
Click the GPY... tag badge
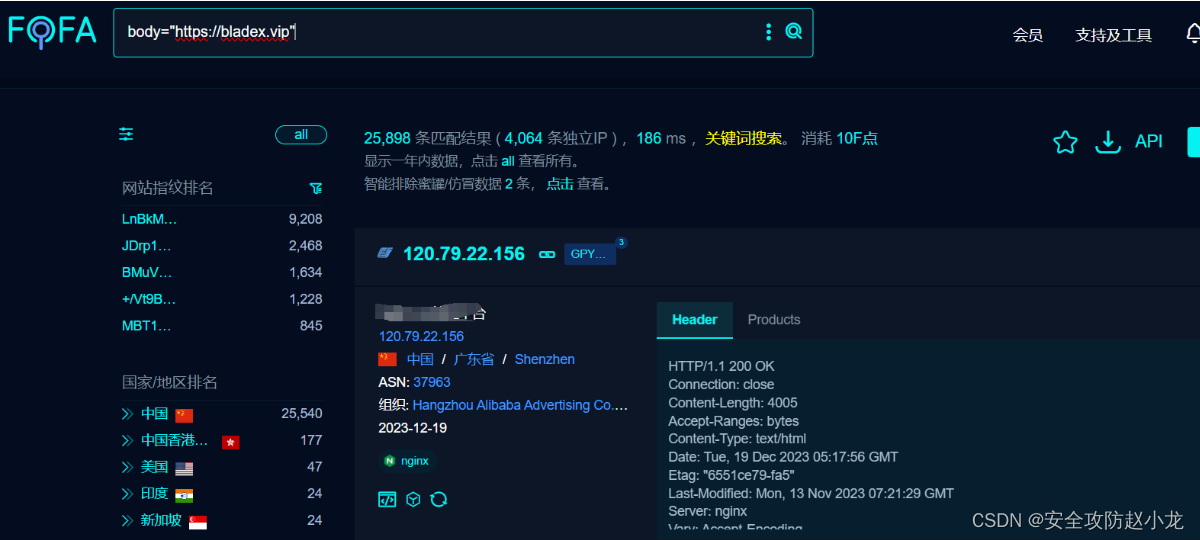tap(589, 254)
